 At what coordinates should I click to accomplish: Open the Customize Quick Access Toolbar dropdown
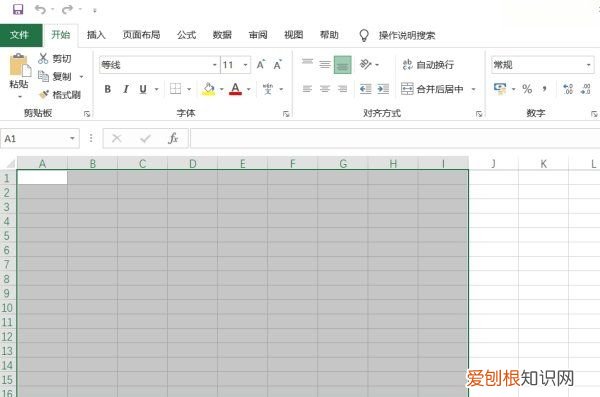(94, 10)
